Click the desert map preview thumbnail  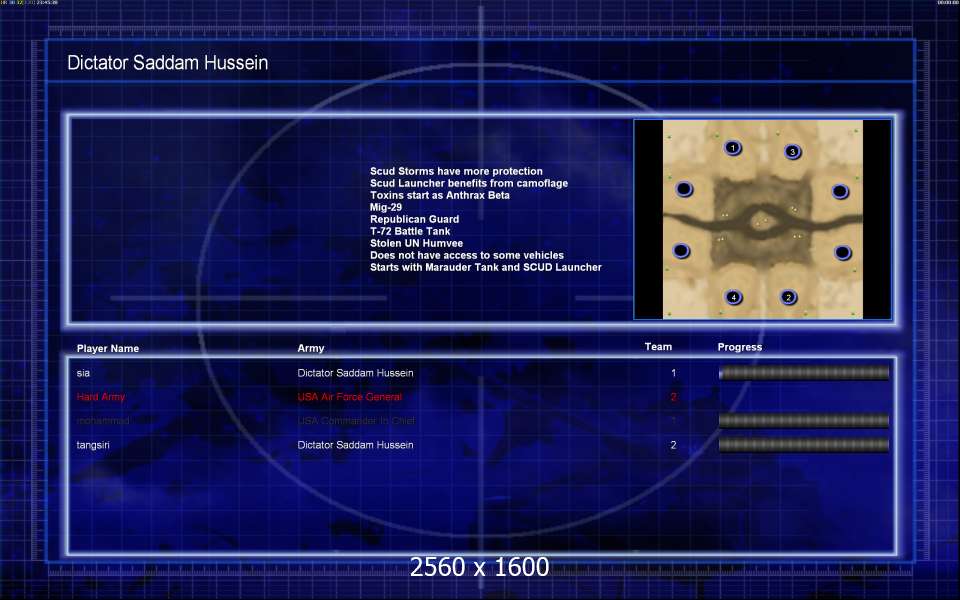(x=763, y=219)
